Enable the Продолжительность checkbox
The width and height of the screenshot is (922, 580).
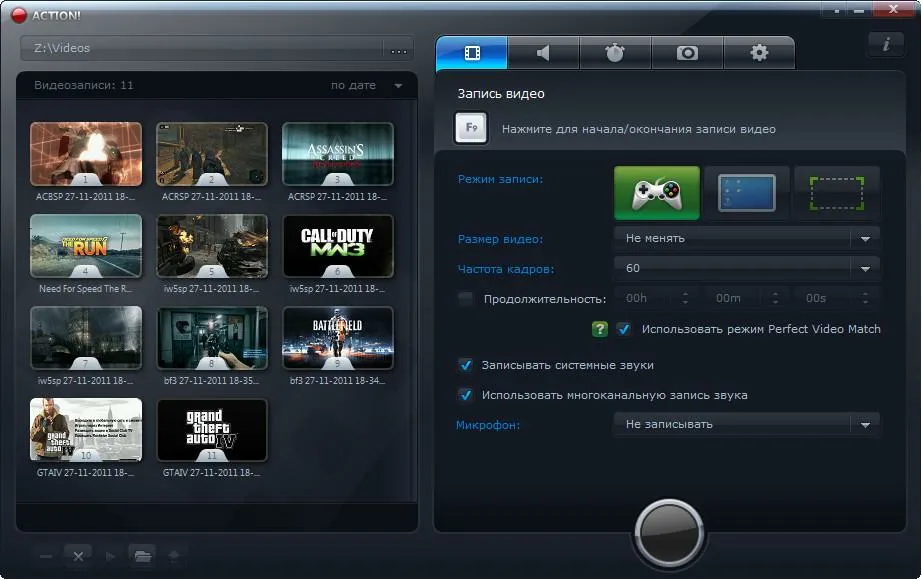[x=465, y=299]
